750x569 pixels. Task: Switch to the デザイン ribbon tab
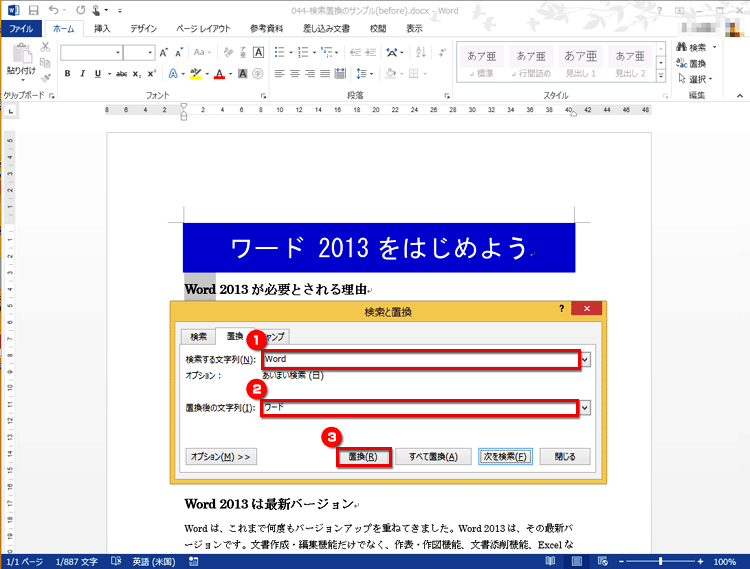point(143,29)
